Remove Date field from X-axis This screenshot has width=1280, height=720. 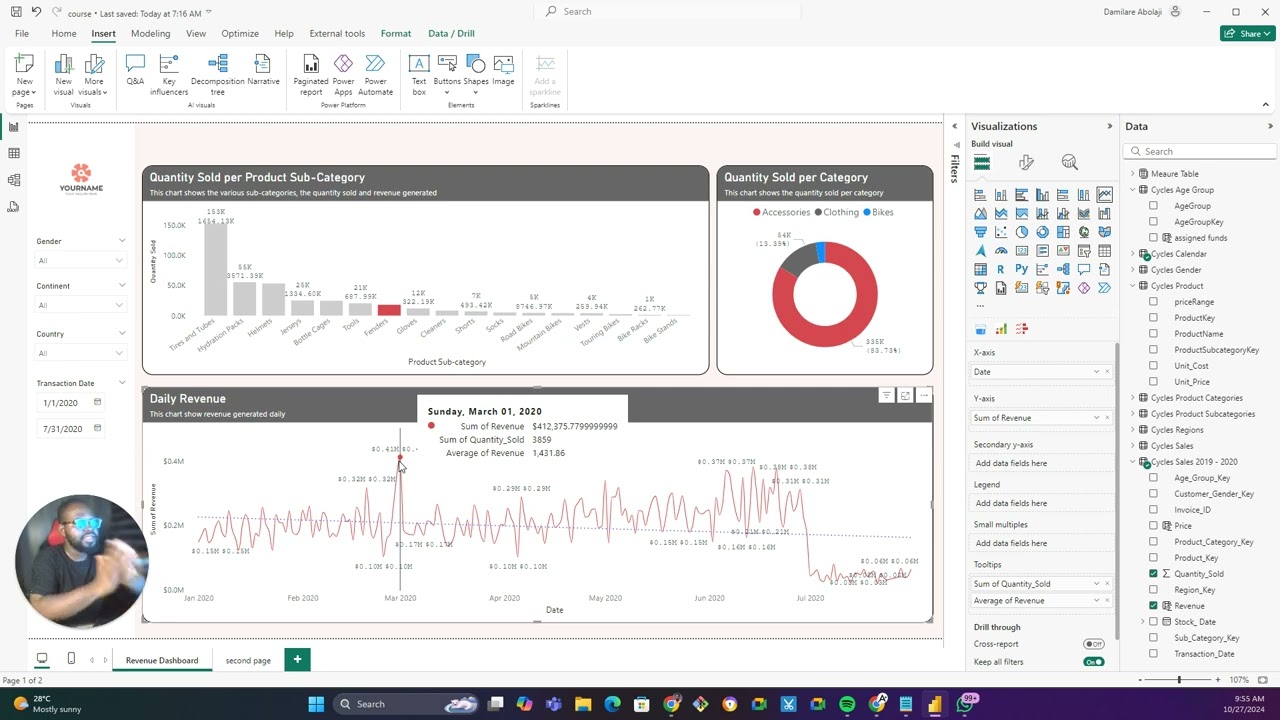pos(1107,372)
